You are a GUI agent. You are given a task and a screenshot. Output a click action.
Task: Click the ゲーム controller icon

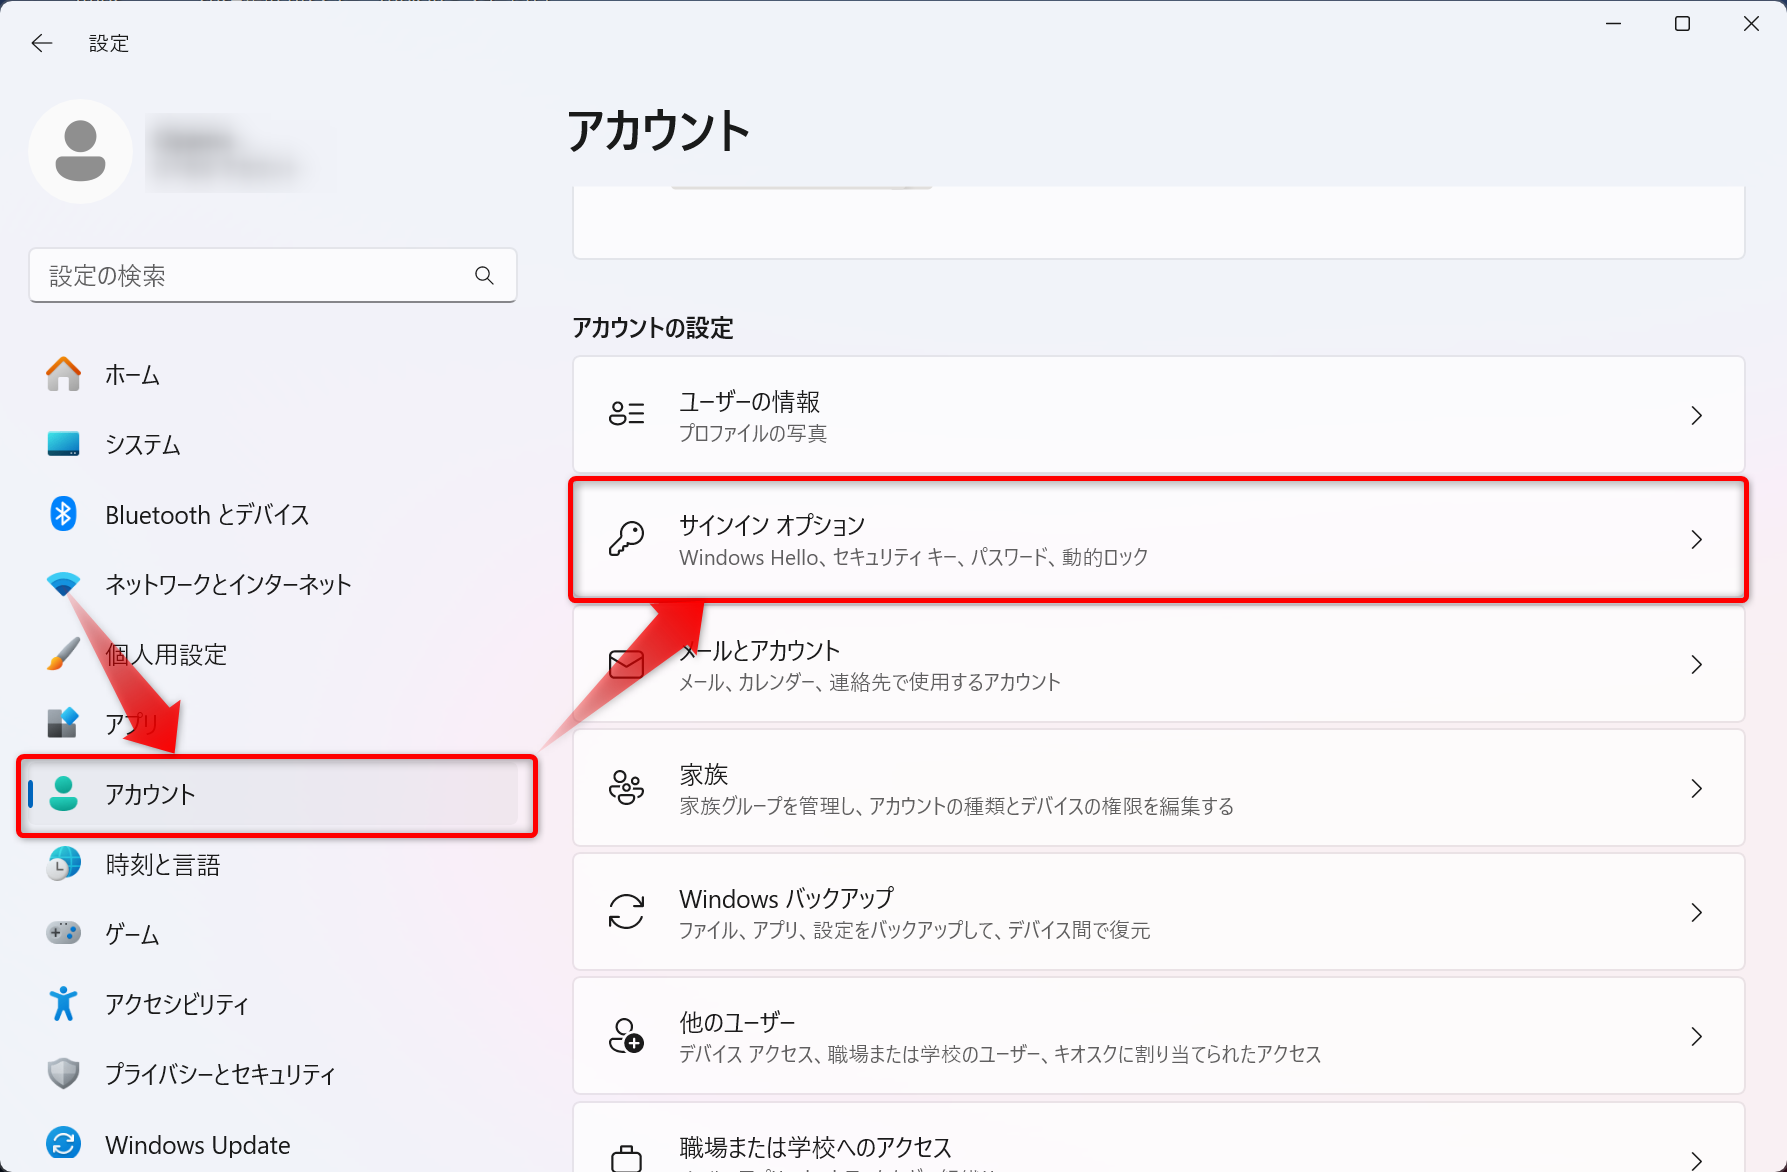point(63,933)
